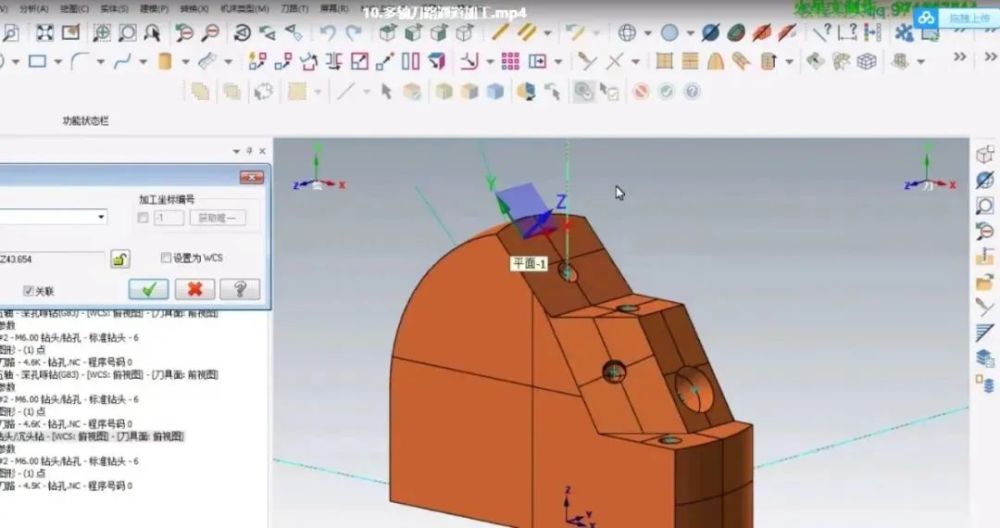Click the double yellow parallel lines icon
Image resolution: width=1000 pixels, height=528 pixels.
tap(526, 33)
